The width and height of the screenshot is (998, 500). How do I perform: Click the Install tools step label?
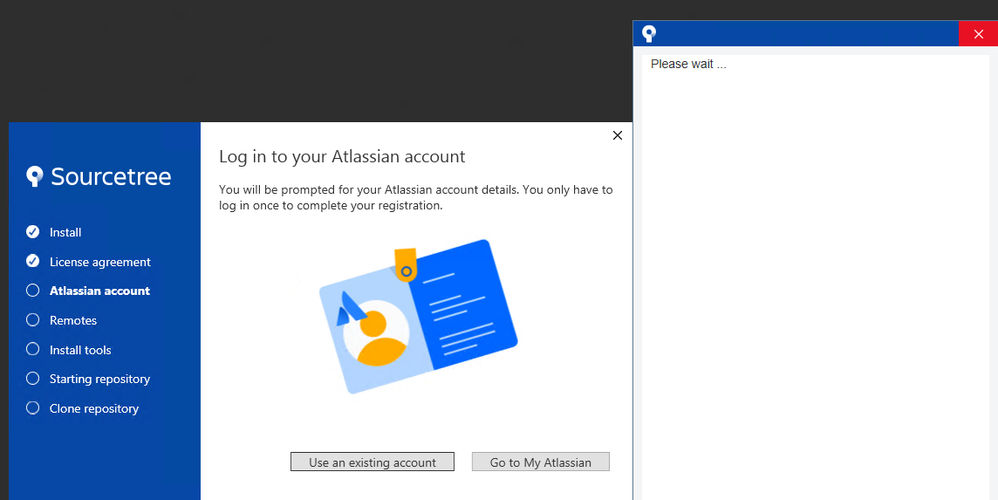(x=80, y=350)
